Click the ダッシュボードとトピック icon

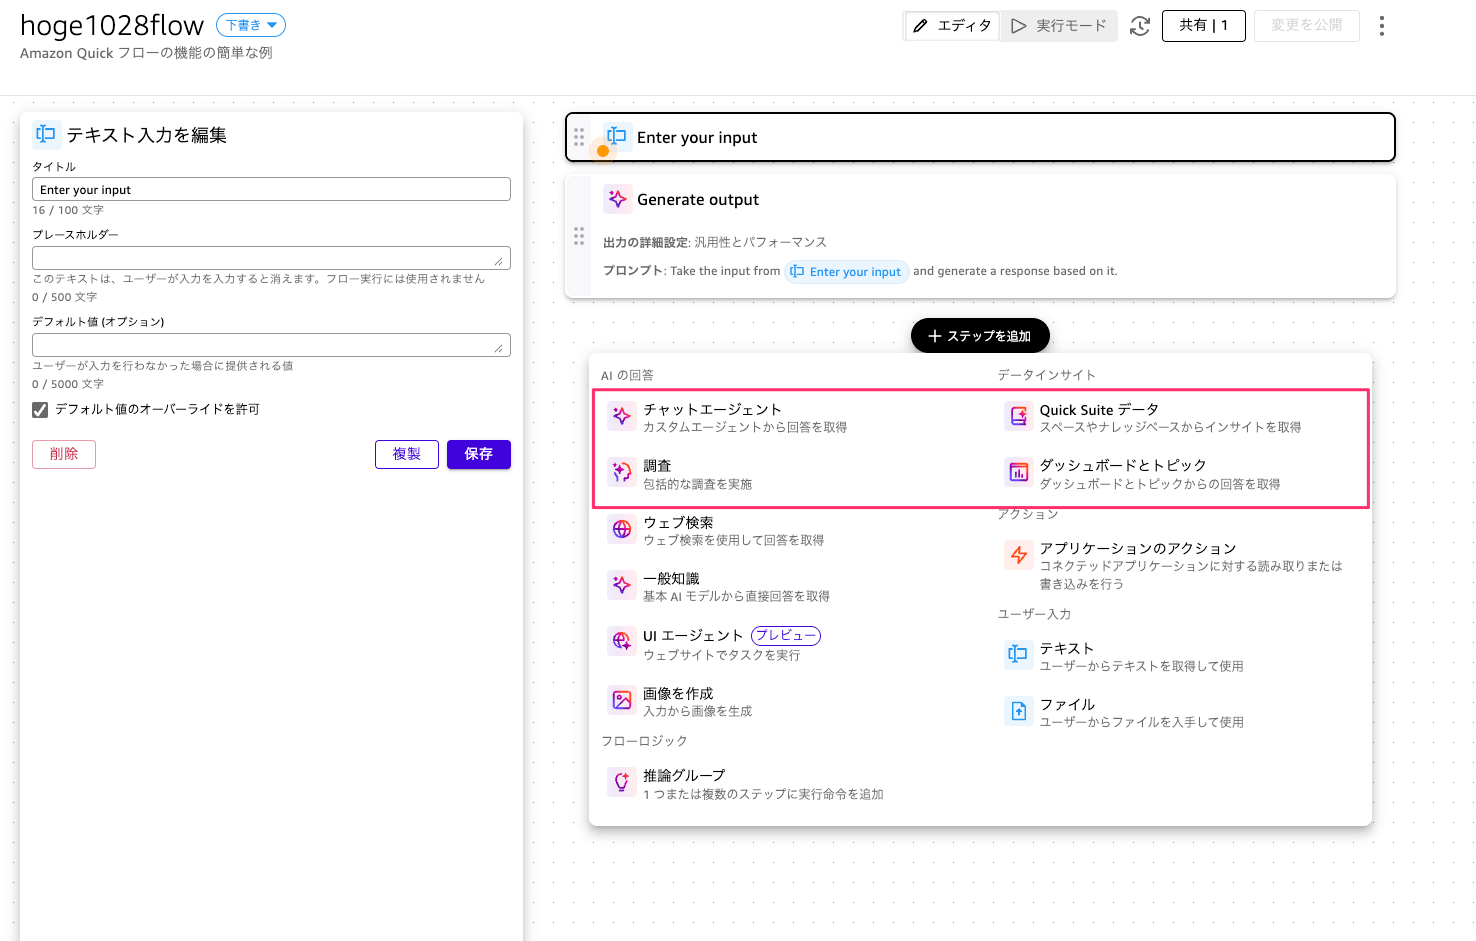point(1018,471)
